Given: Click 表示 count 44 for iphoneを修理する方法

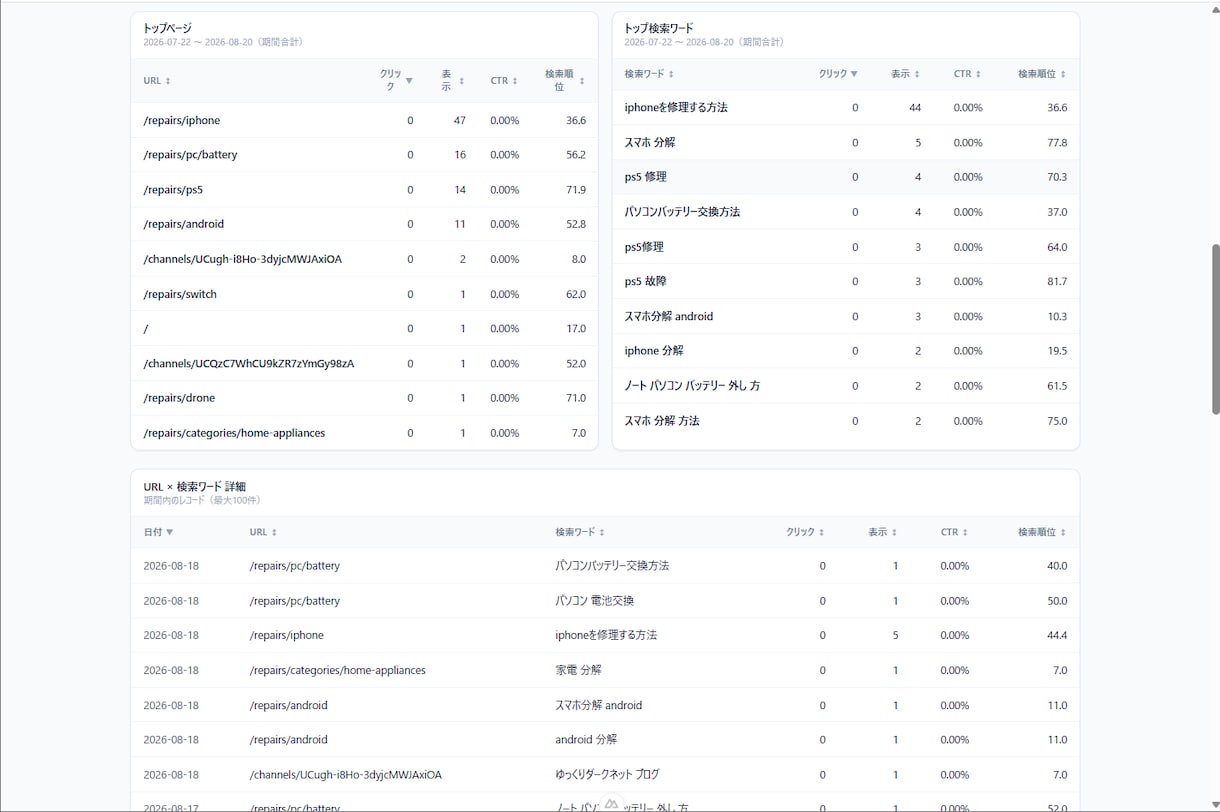Looking at the screenshot, I should (915, 107).
